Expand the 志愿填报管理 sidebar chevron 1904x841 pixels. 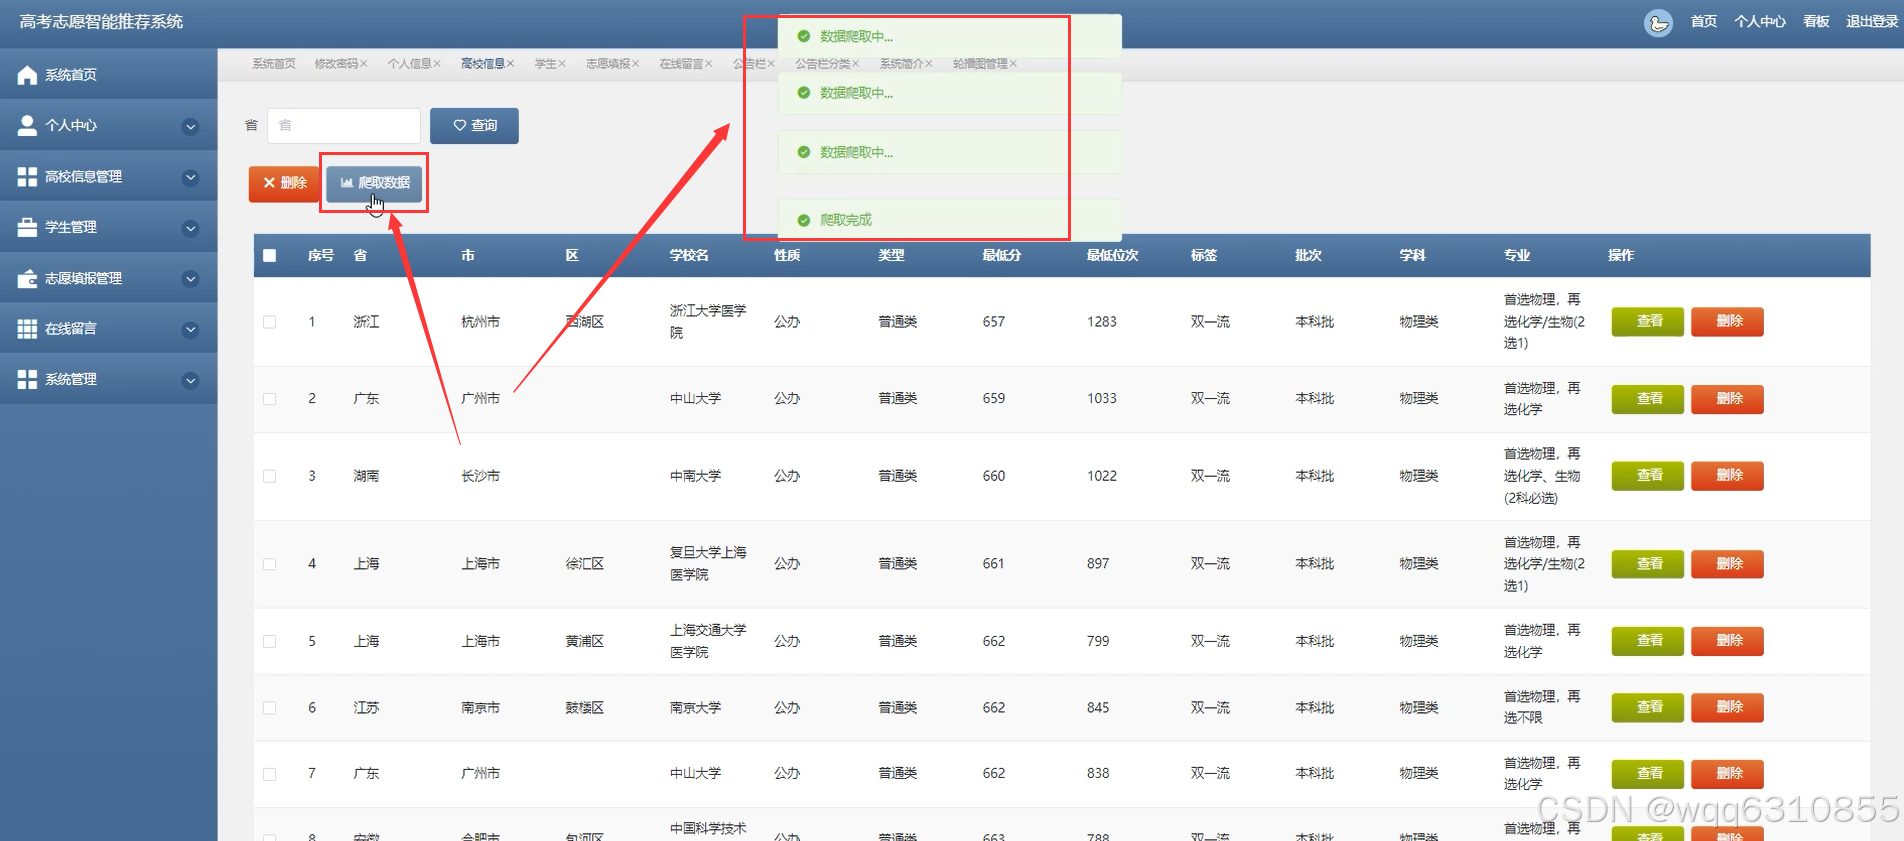coord(190,279)
